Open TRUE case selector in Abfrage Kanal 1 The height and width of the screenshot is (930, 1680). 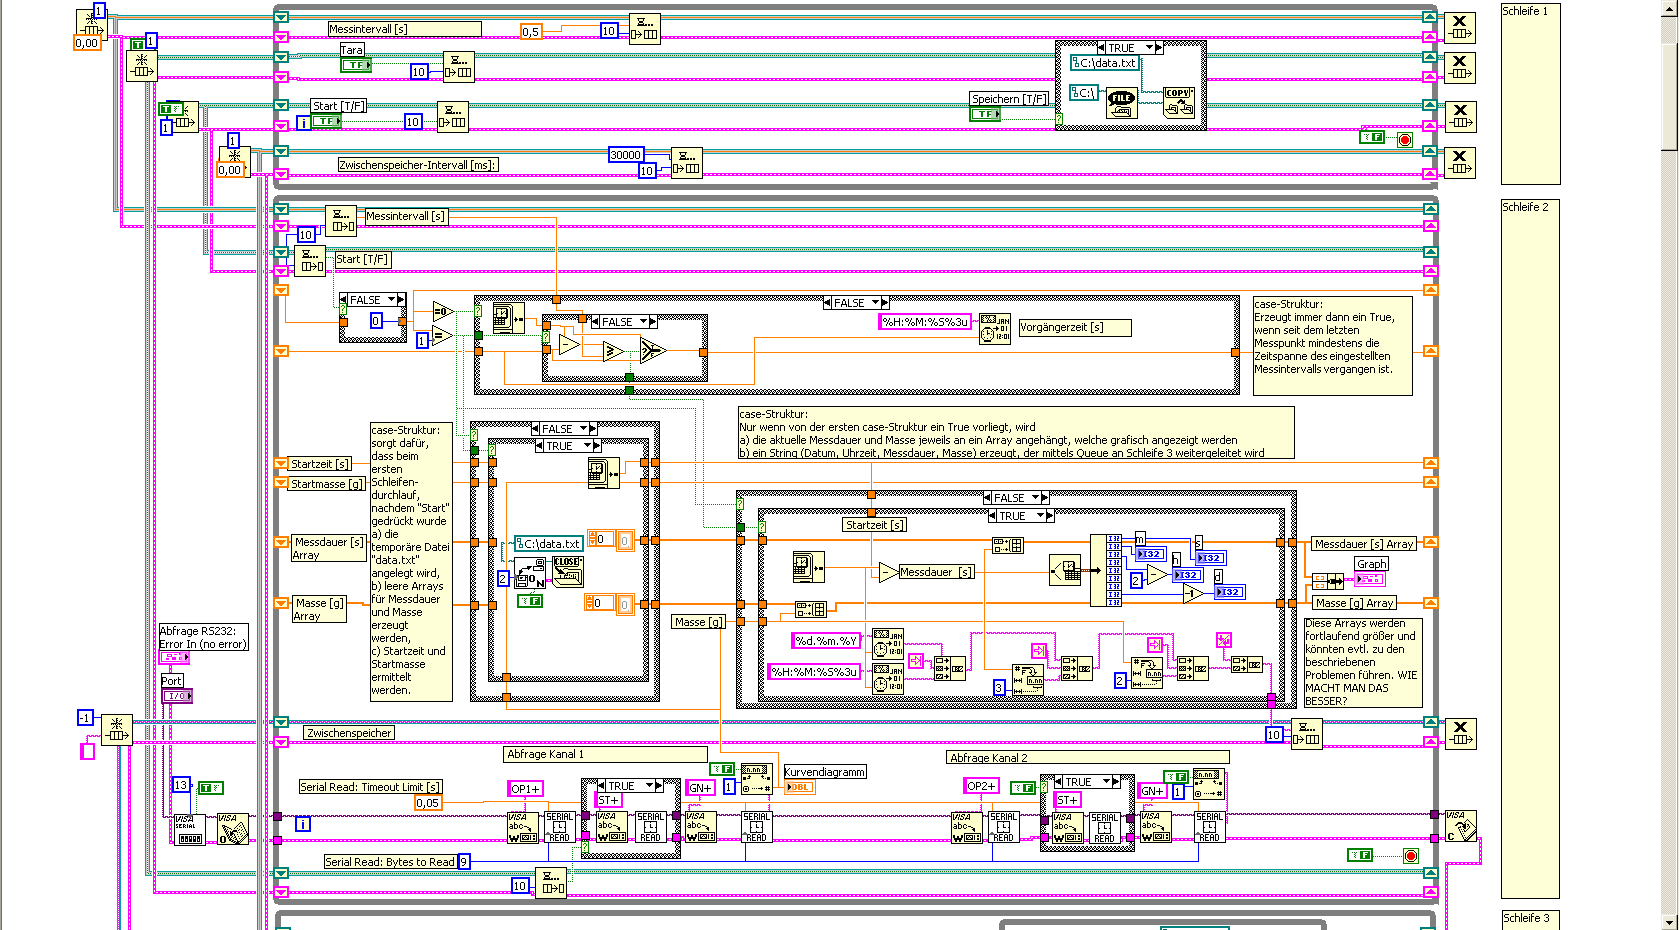630,786
